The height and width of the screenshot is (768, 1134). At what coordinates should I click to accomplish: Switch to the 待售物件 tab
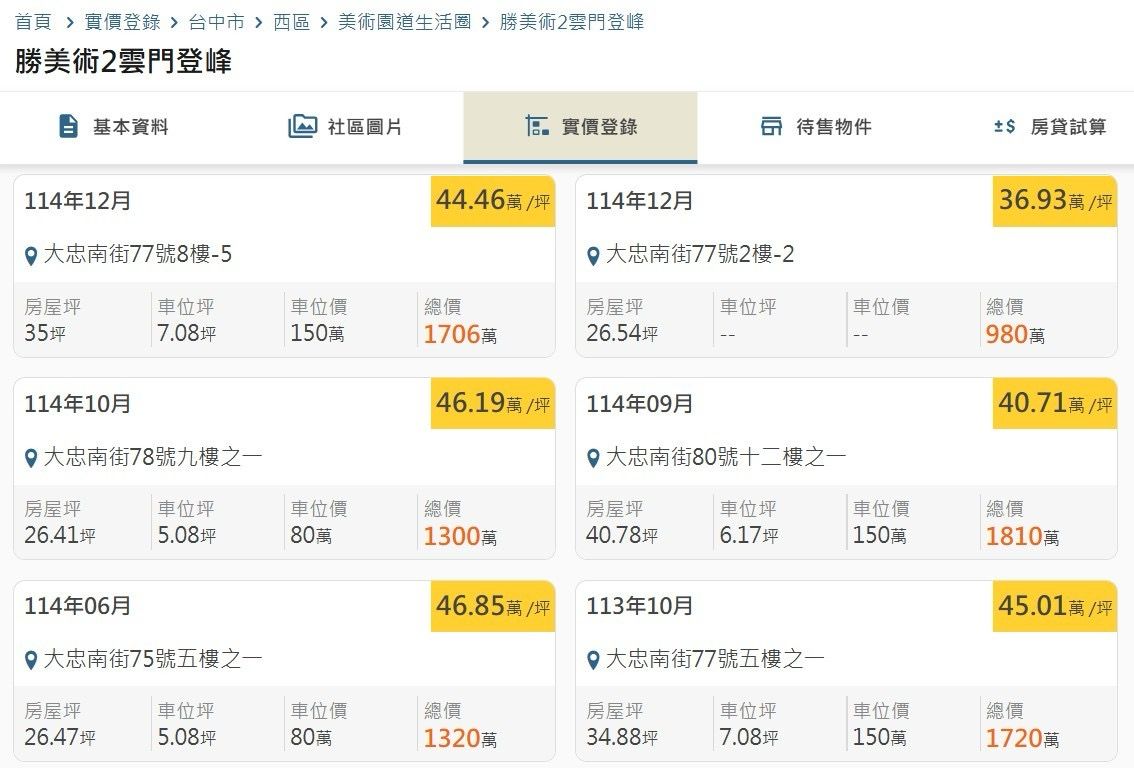(x=815, y=127)
